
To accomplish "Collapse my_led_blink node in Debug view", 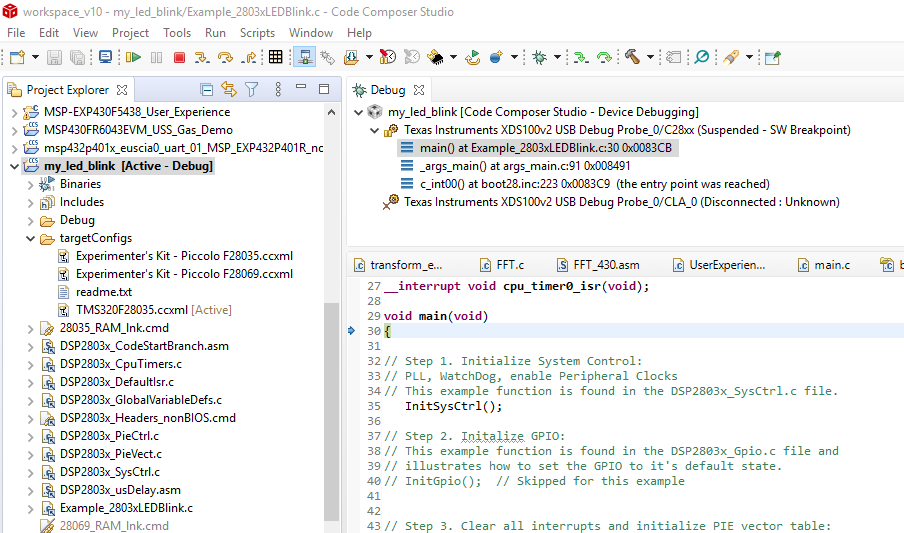I will pos(358,112).
